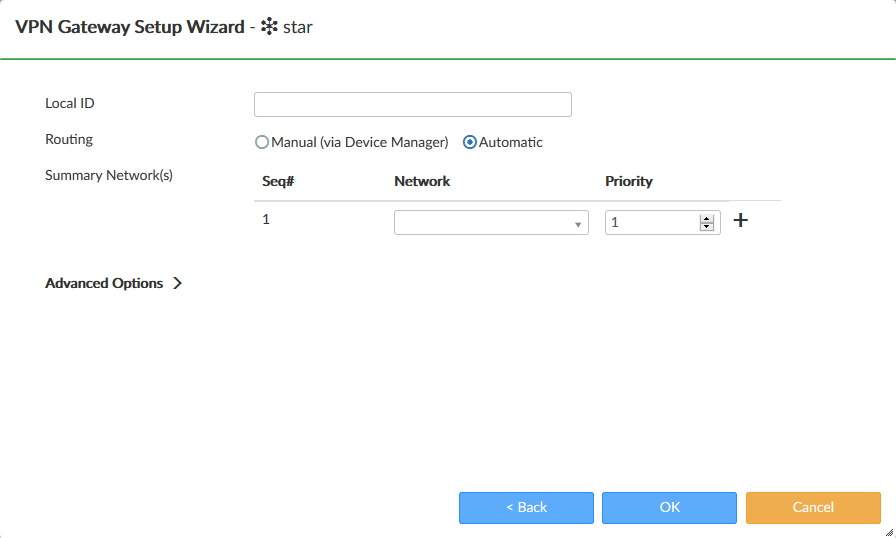Open the Network dropdown list
Viewport: 896px width, 538px height.
[x=491, y=222]
